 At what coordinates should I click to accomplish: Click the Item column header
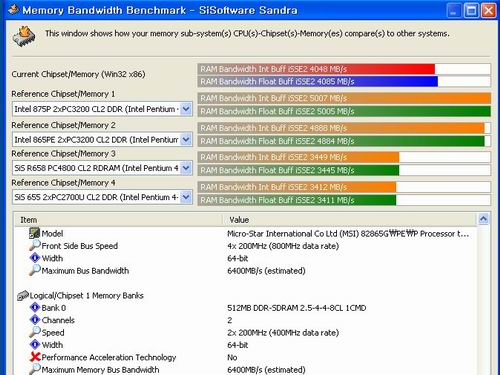118,220
